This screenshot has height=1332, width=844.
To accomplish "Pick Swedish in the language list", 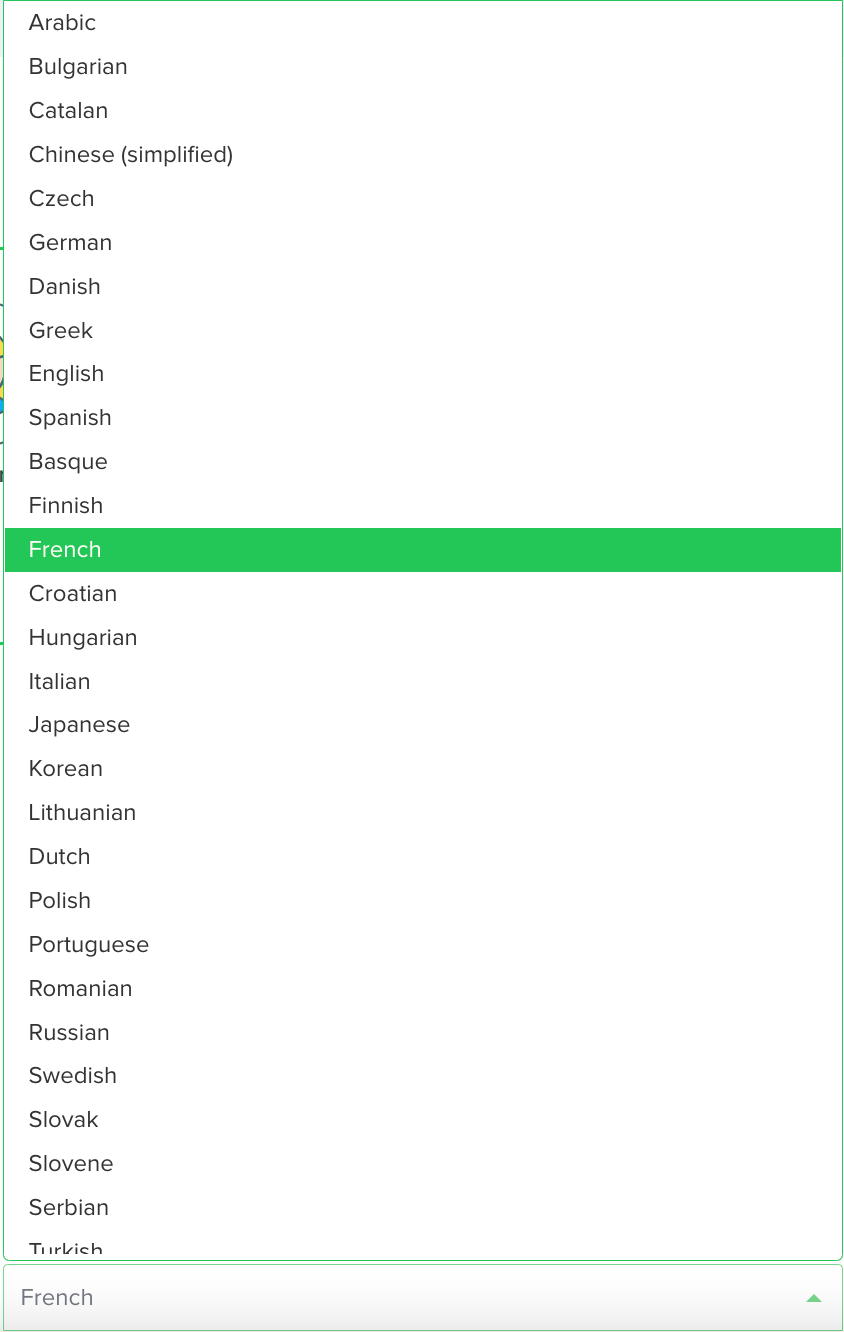I will [x=422, y=1075].
